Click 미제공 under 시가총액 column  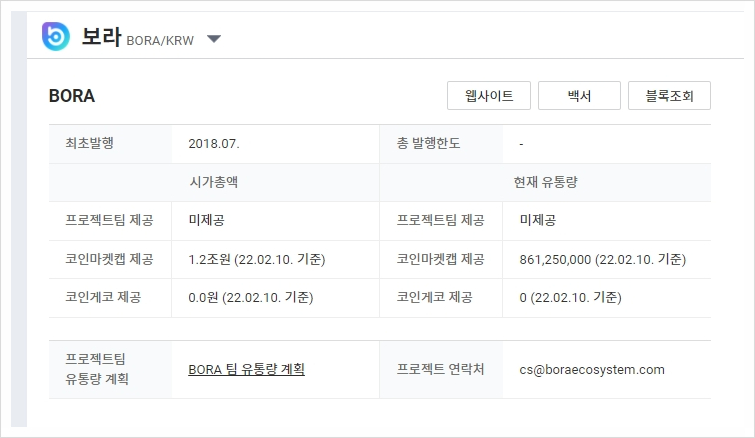click(x=207, y=220)
